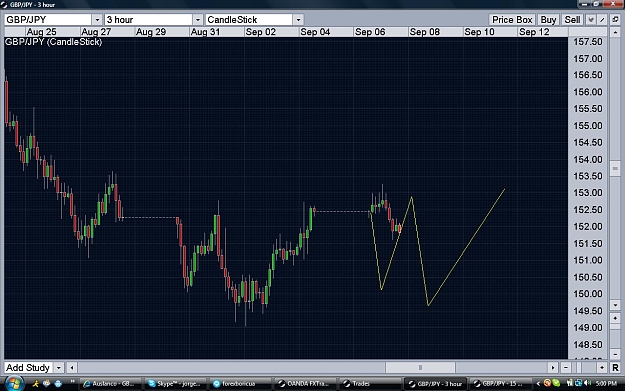Click the Sell button
This screenshot has width=625, height=391.
click(x=572, y=20)
